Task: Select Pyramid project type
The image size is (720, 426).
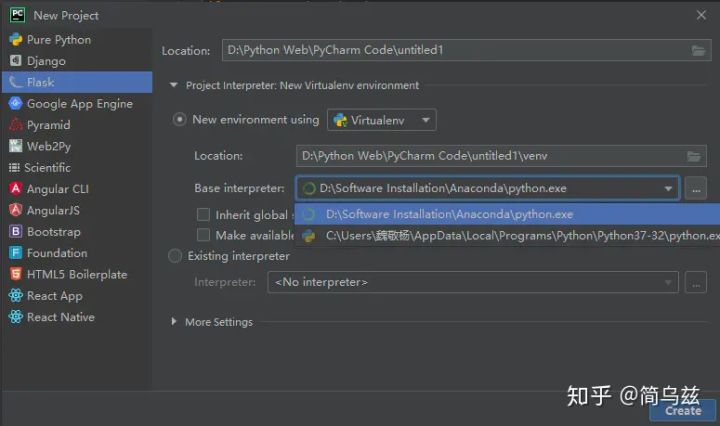Action: [77, 125]
